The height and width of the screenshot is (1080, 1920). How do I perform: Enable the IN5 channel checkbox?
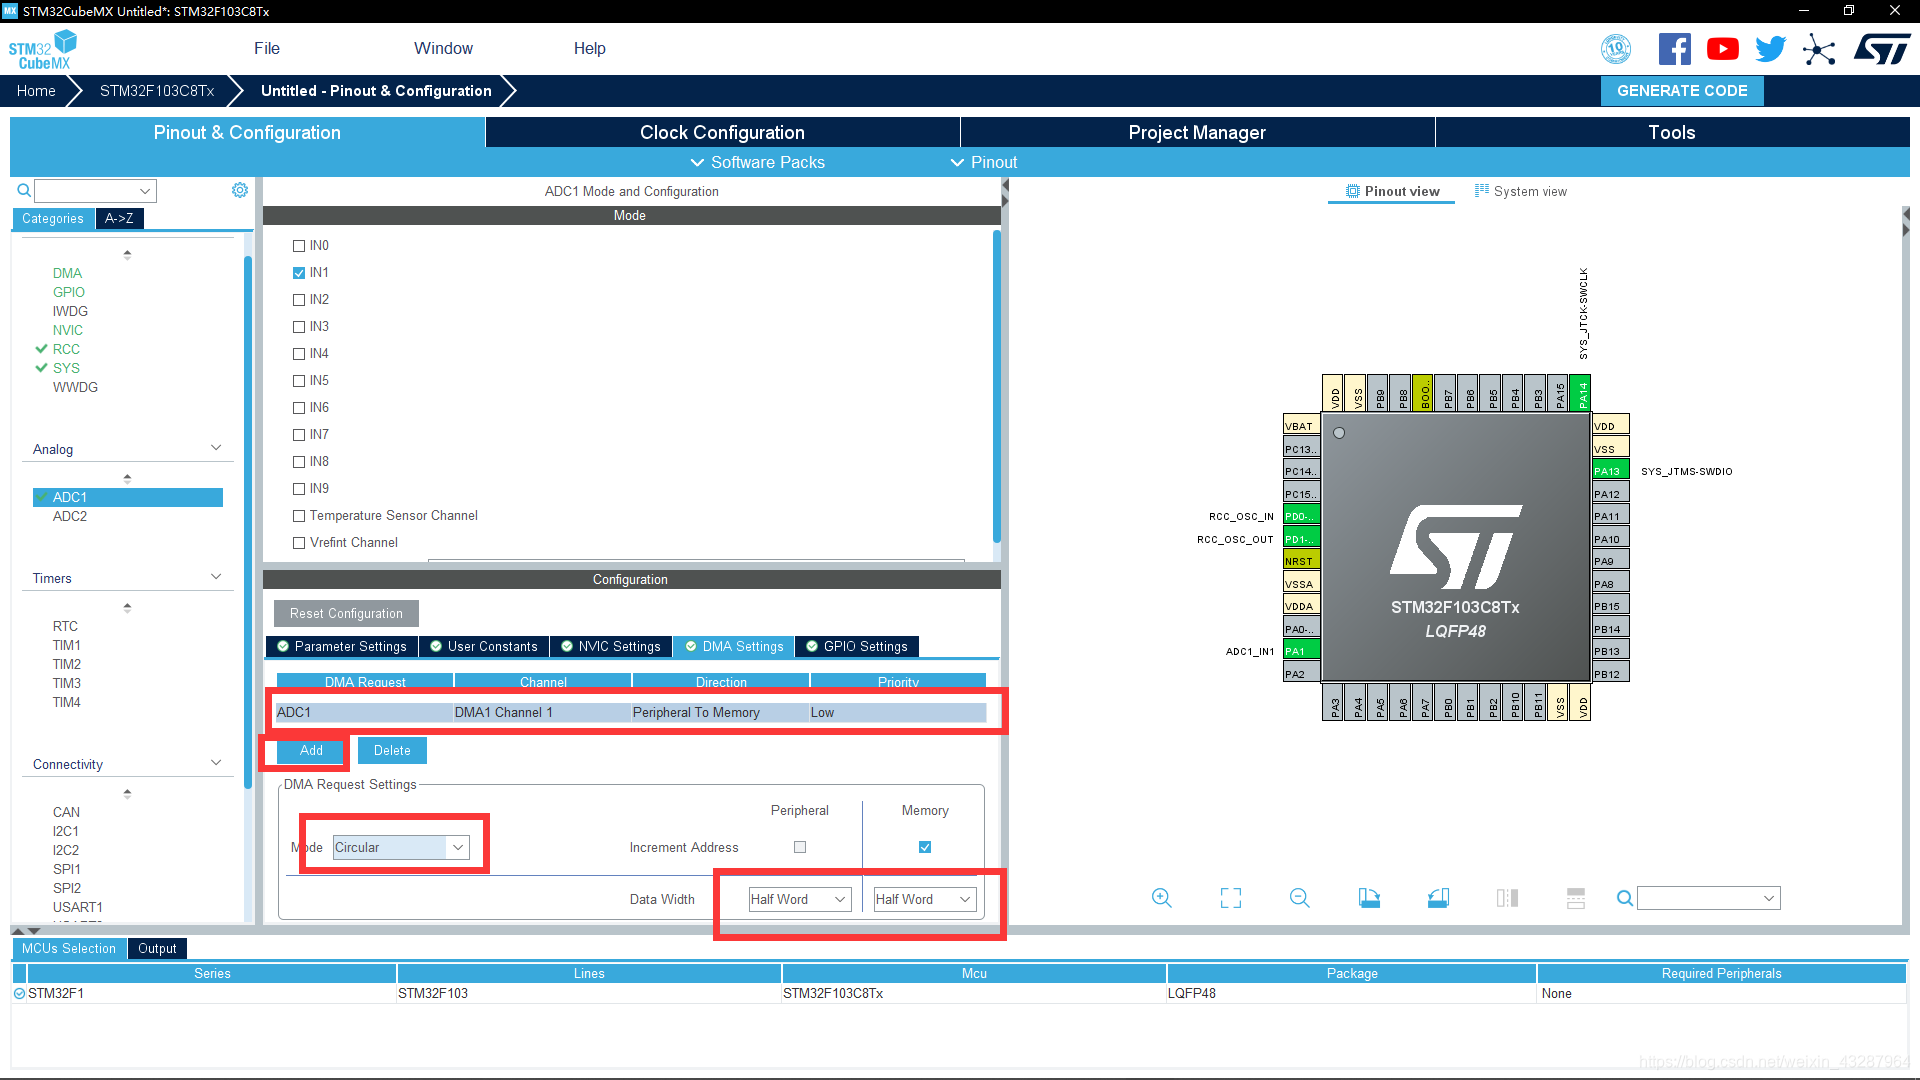coord(298,381)
